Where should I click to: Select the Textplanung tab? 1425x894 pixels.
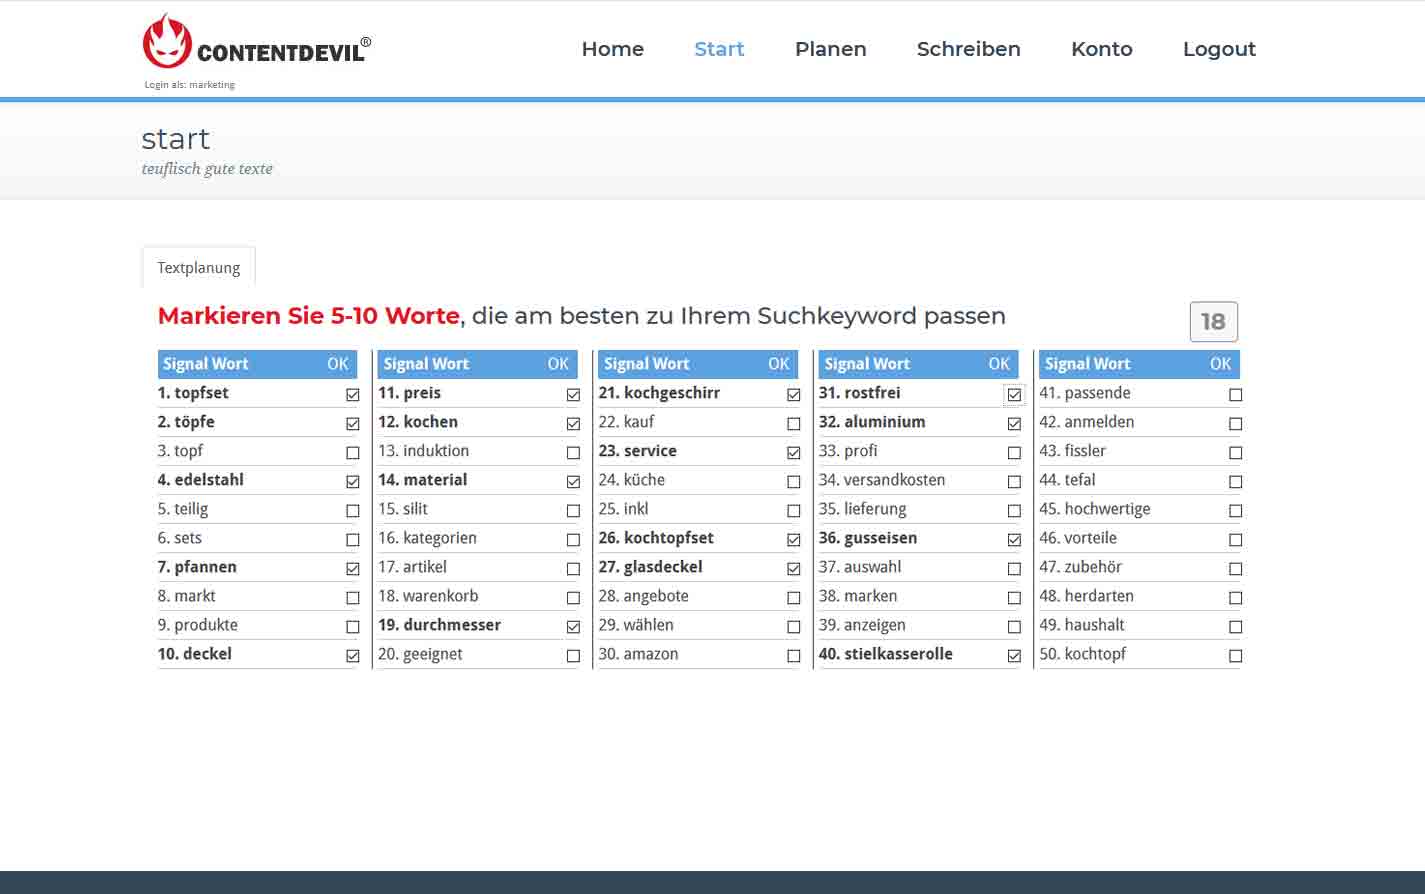(199, 268)
